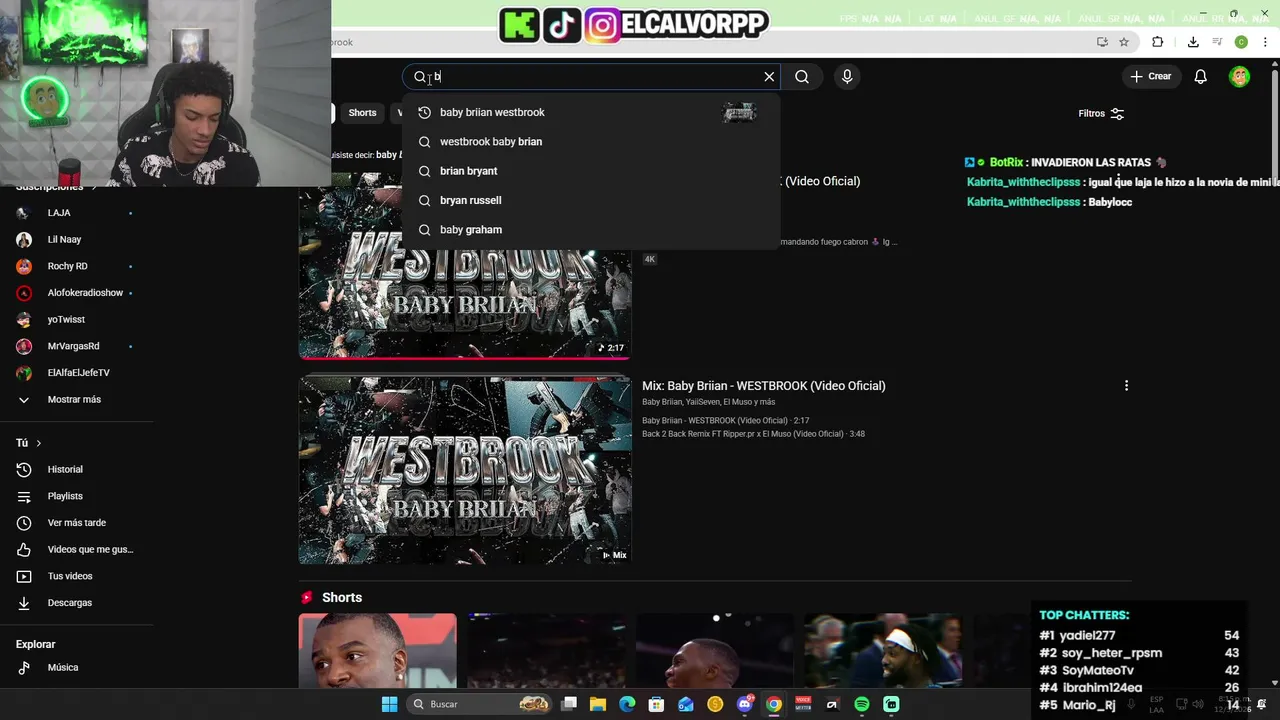Start voice search with the microphone icon

tap(847, 77)
